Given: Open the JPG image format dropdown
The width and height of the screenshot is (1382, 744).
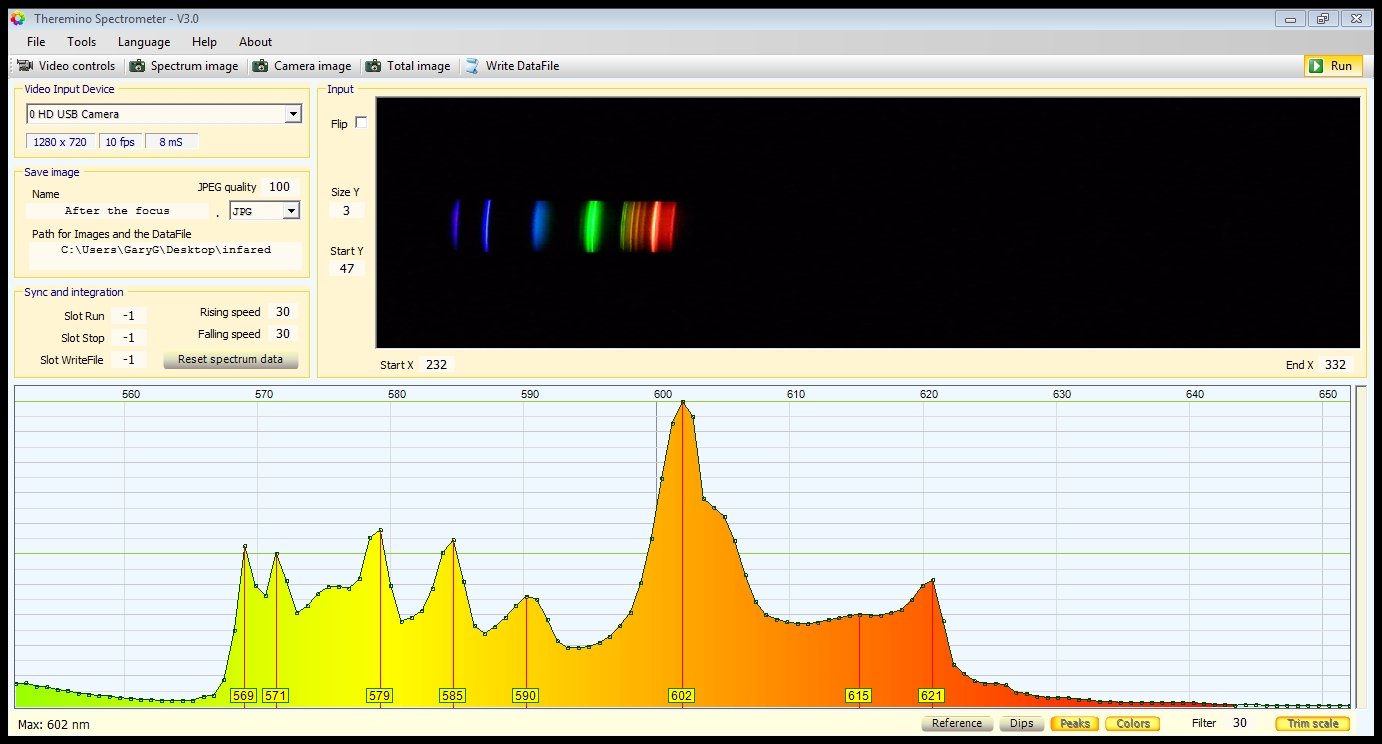Looking at the screenshot, I should click(x=291, y=211).
